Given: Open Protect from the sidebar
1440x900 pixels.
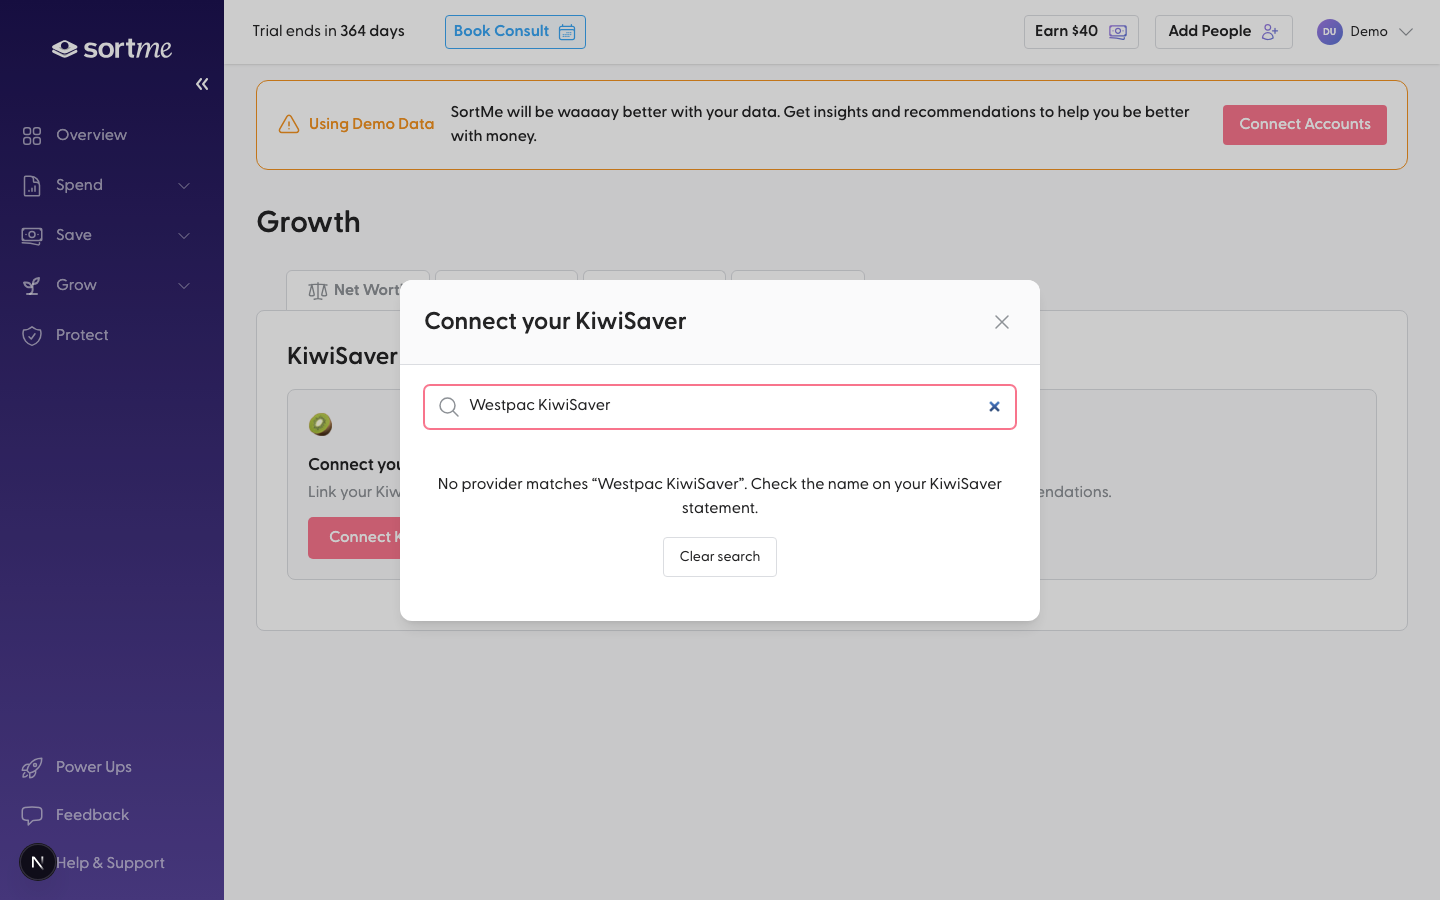Looking at the screenshot, I should (82, 335).
